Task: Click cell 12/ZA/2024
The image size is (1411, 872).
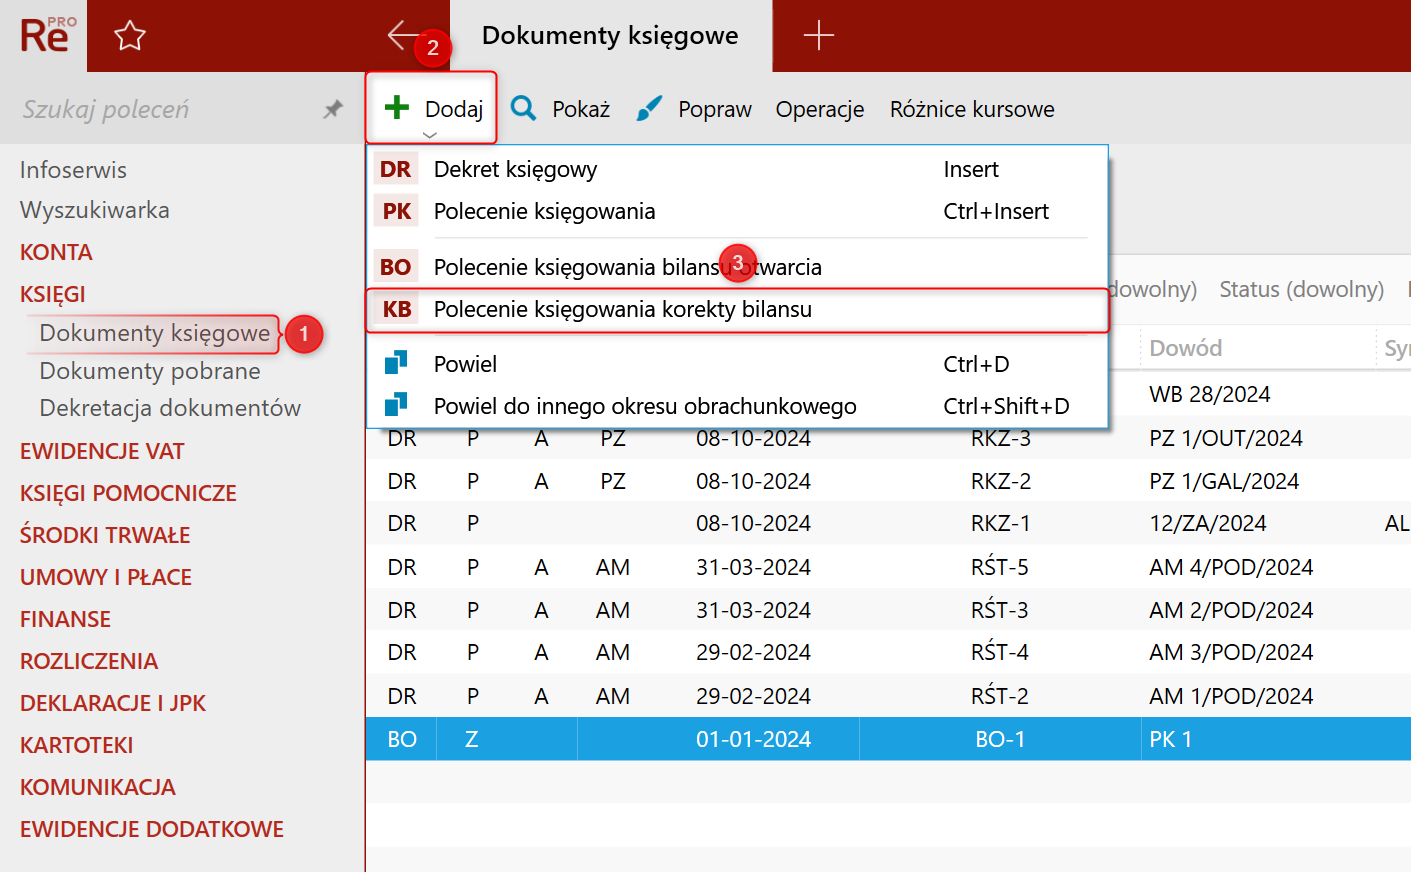Action: [1208, 523]
